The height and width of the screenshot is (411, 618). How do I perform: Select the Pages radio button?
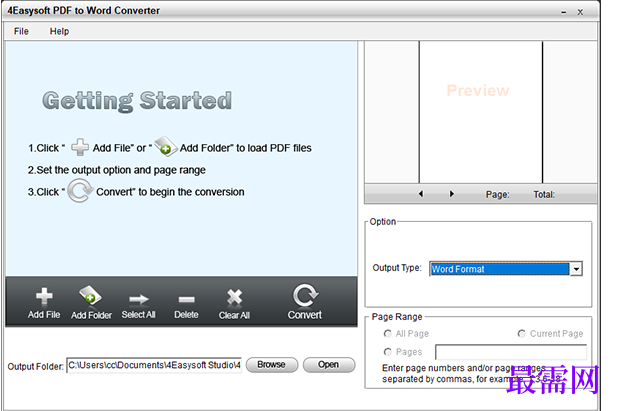point(387,351)
